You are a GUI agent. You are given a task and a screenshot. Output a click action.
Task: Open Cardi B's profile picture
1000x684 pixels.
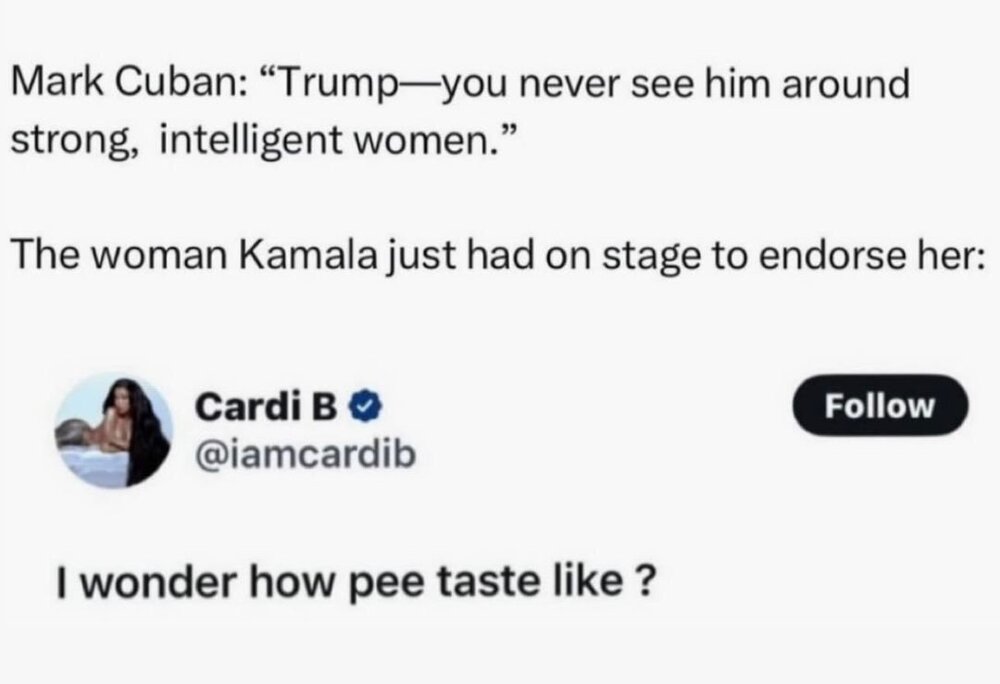coord(111,431)
